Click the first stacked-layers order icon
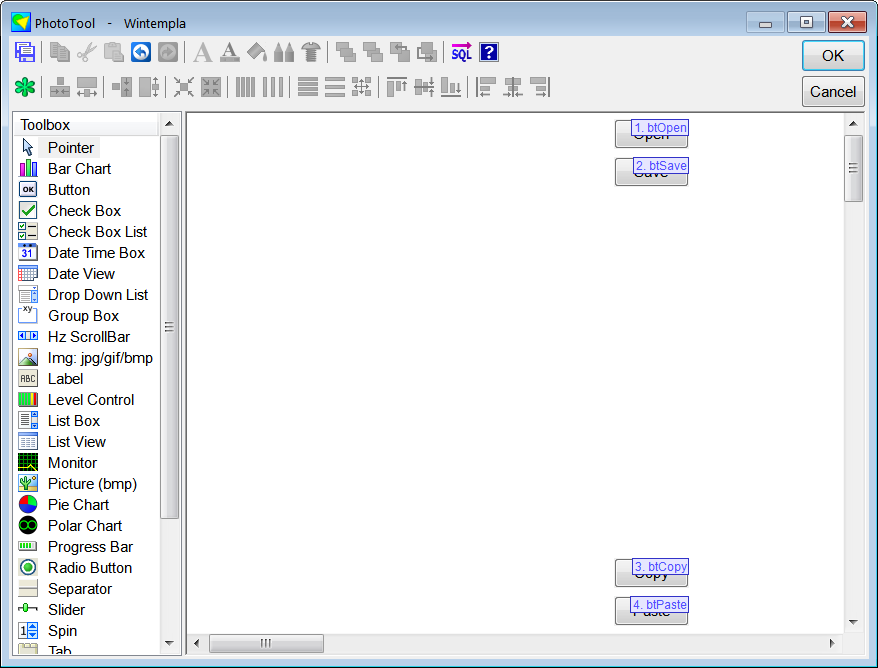Image resolution: width=878 pixels, height=668 pixels. (345, 53)
